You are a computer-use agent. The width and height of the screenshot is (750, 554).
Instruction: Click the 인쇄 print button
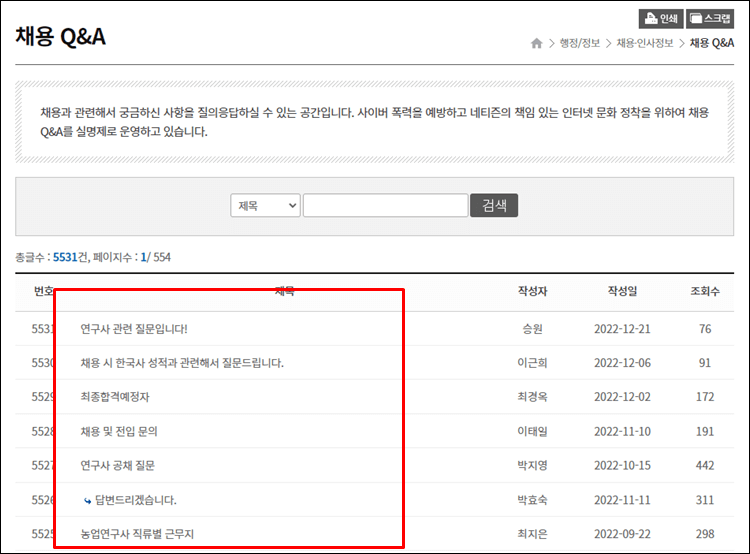pyautogui.click(x=661, y=19)
